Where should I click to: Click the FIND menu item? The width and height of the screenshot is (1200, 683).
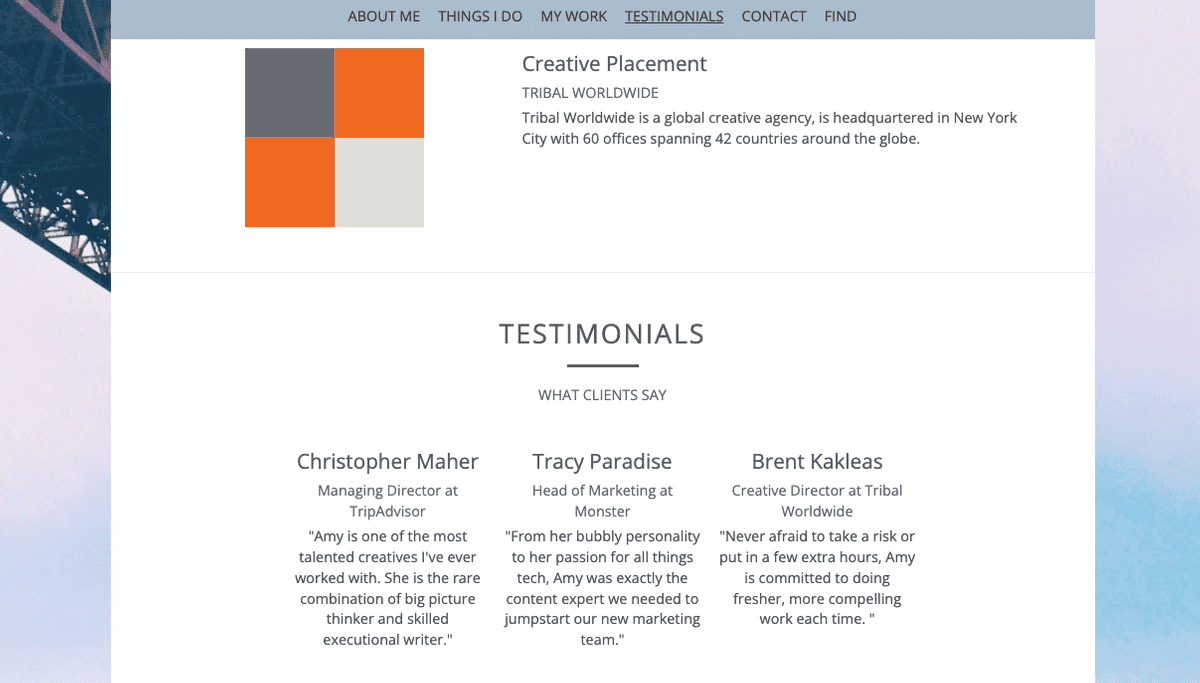(x=840, y=16)
